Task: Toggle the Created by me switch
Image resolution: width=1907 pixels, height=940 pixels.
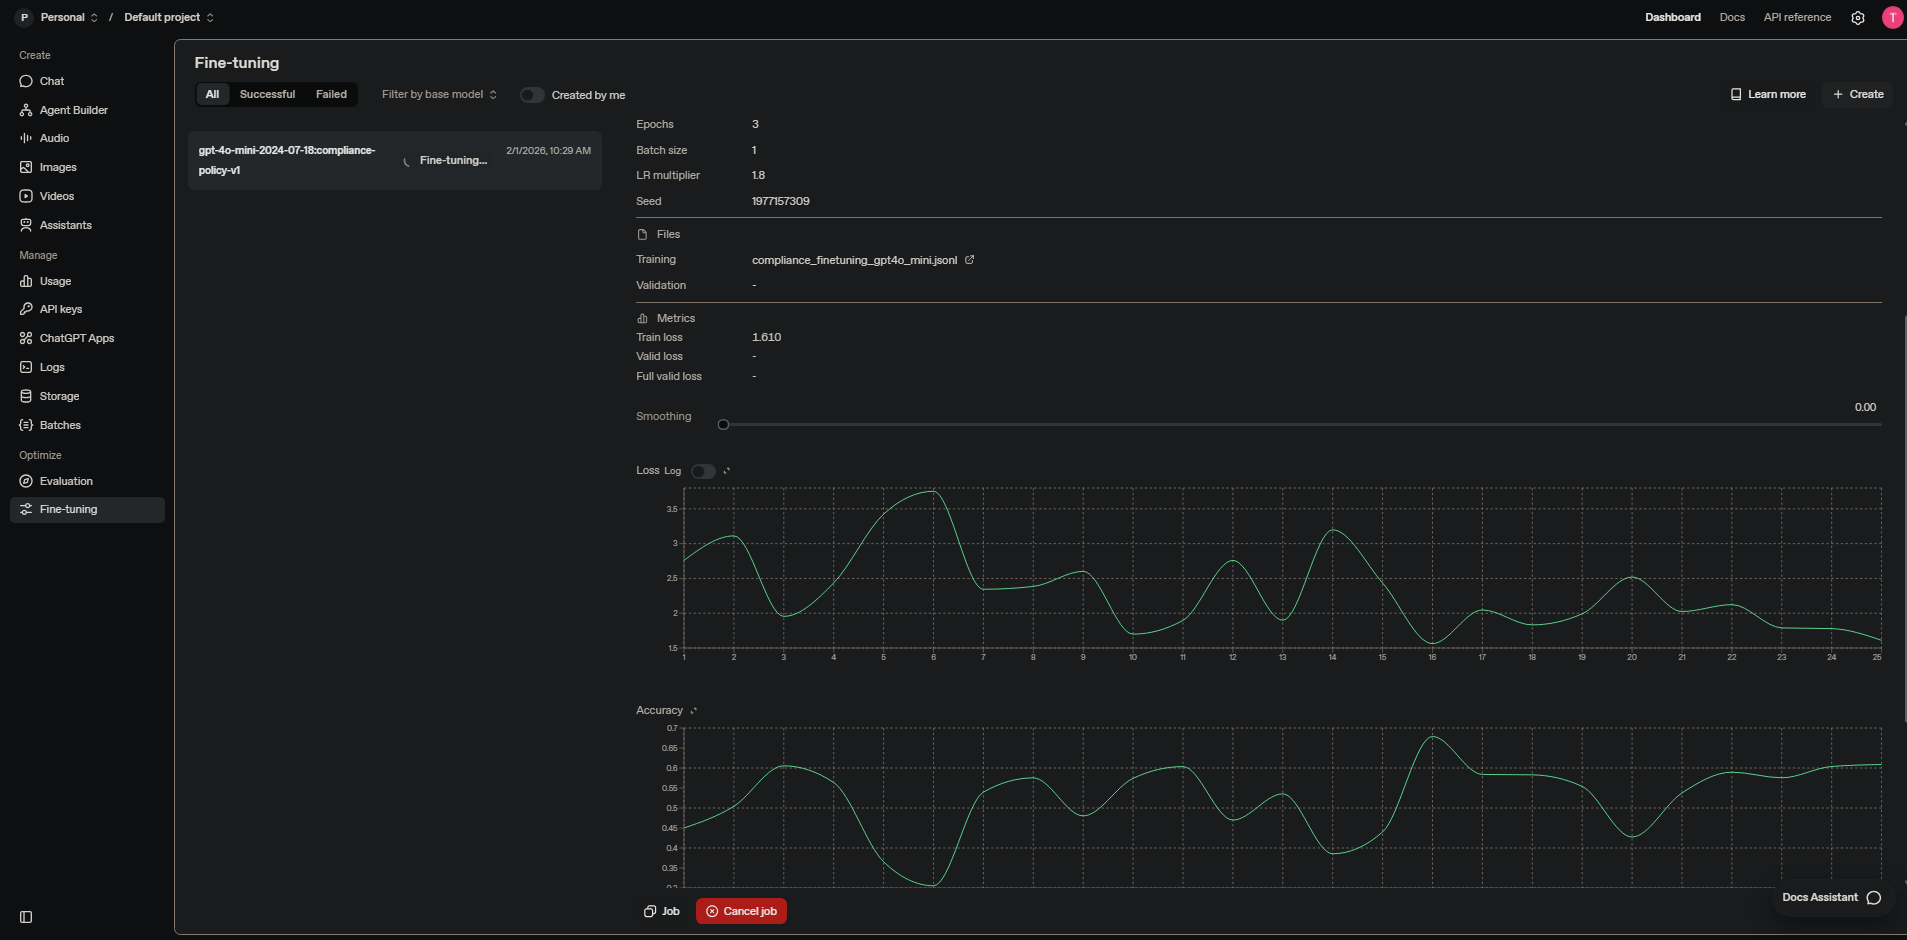Action: pyautogui.click(x=532, y=95)
